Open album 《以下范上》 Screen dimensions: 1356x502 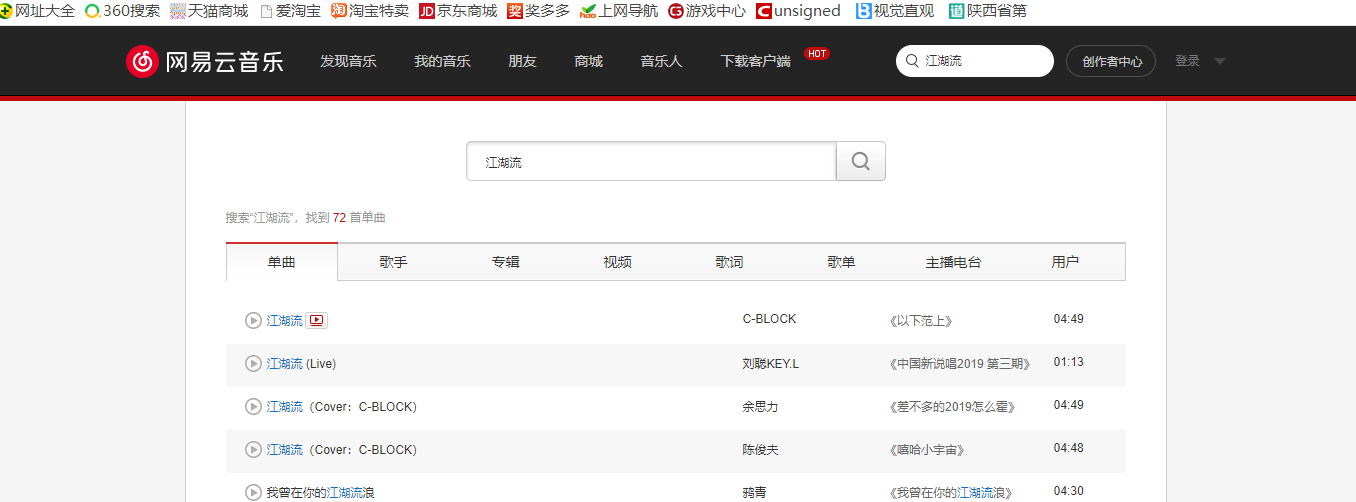921,320
